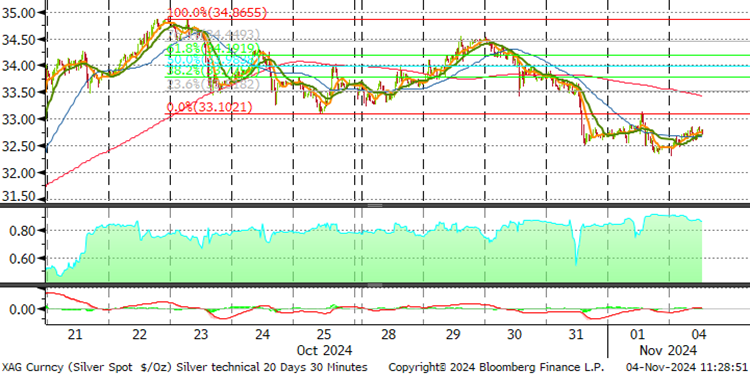Click the 0.80 indicator axis label
Screen dimensions: 750x375
click(23, 231)
